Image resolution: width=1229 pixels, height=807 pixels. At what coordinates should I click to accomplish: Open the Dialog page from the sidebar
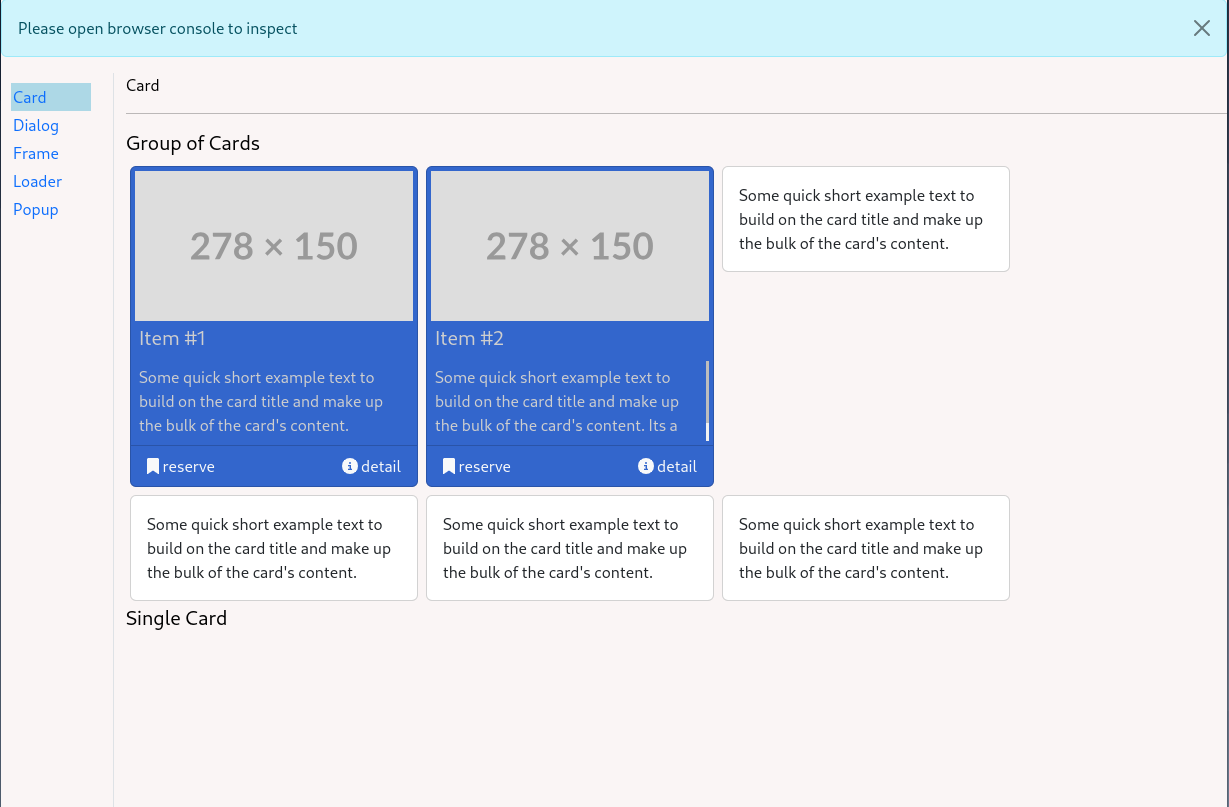36,125
